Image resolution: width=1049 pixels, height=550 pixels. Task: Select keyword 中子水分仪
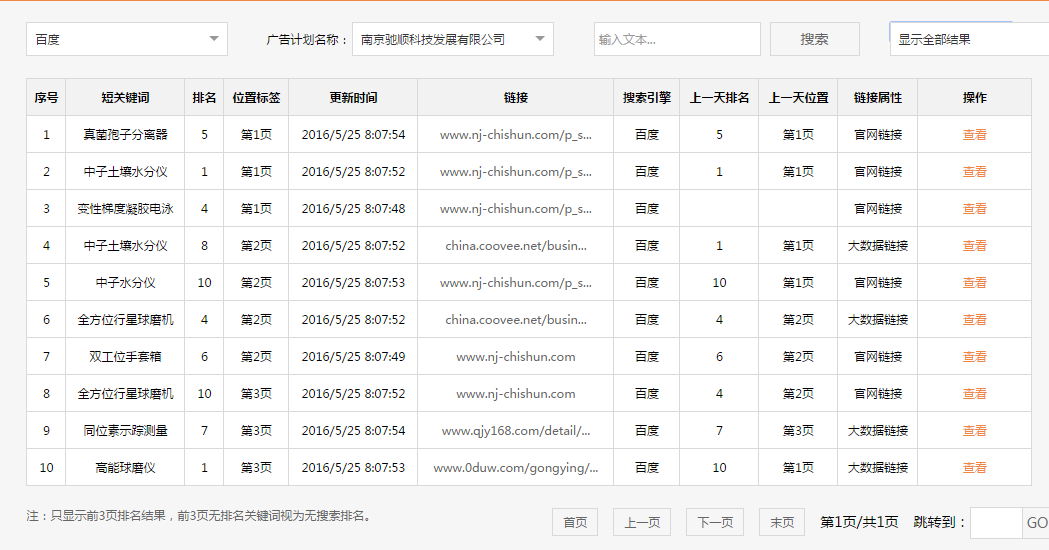pyautogui.click(x=125, y=282)
